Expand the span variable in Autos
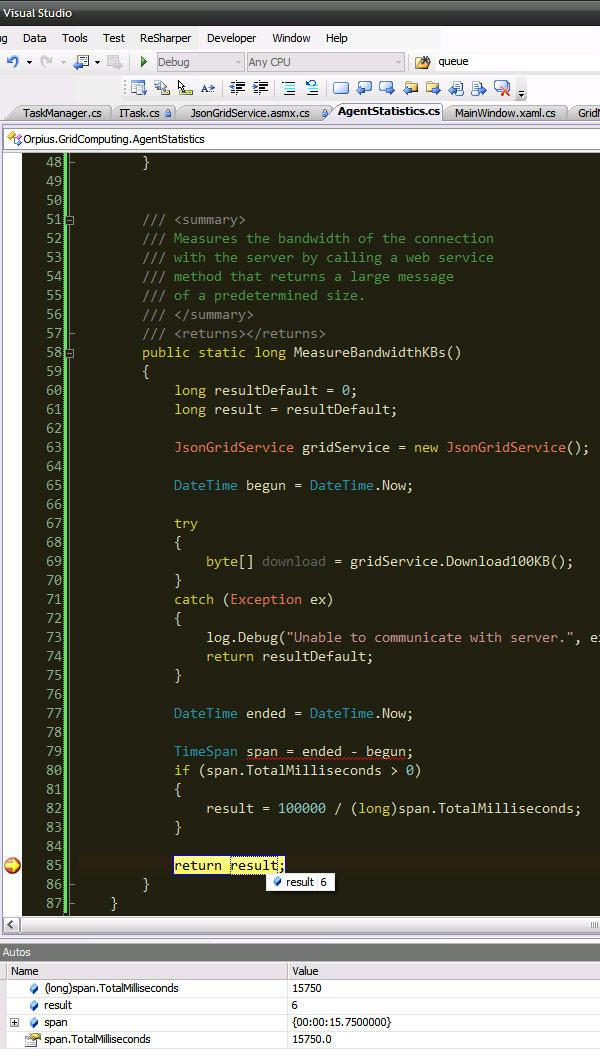Viewport: 600px width, 1057px height. click(14, 1023)
